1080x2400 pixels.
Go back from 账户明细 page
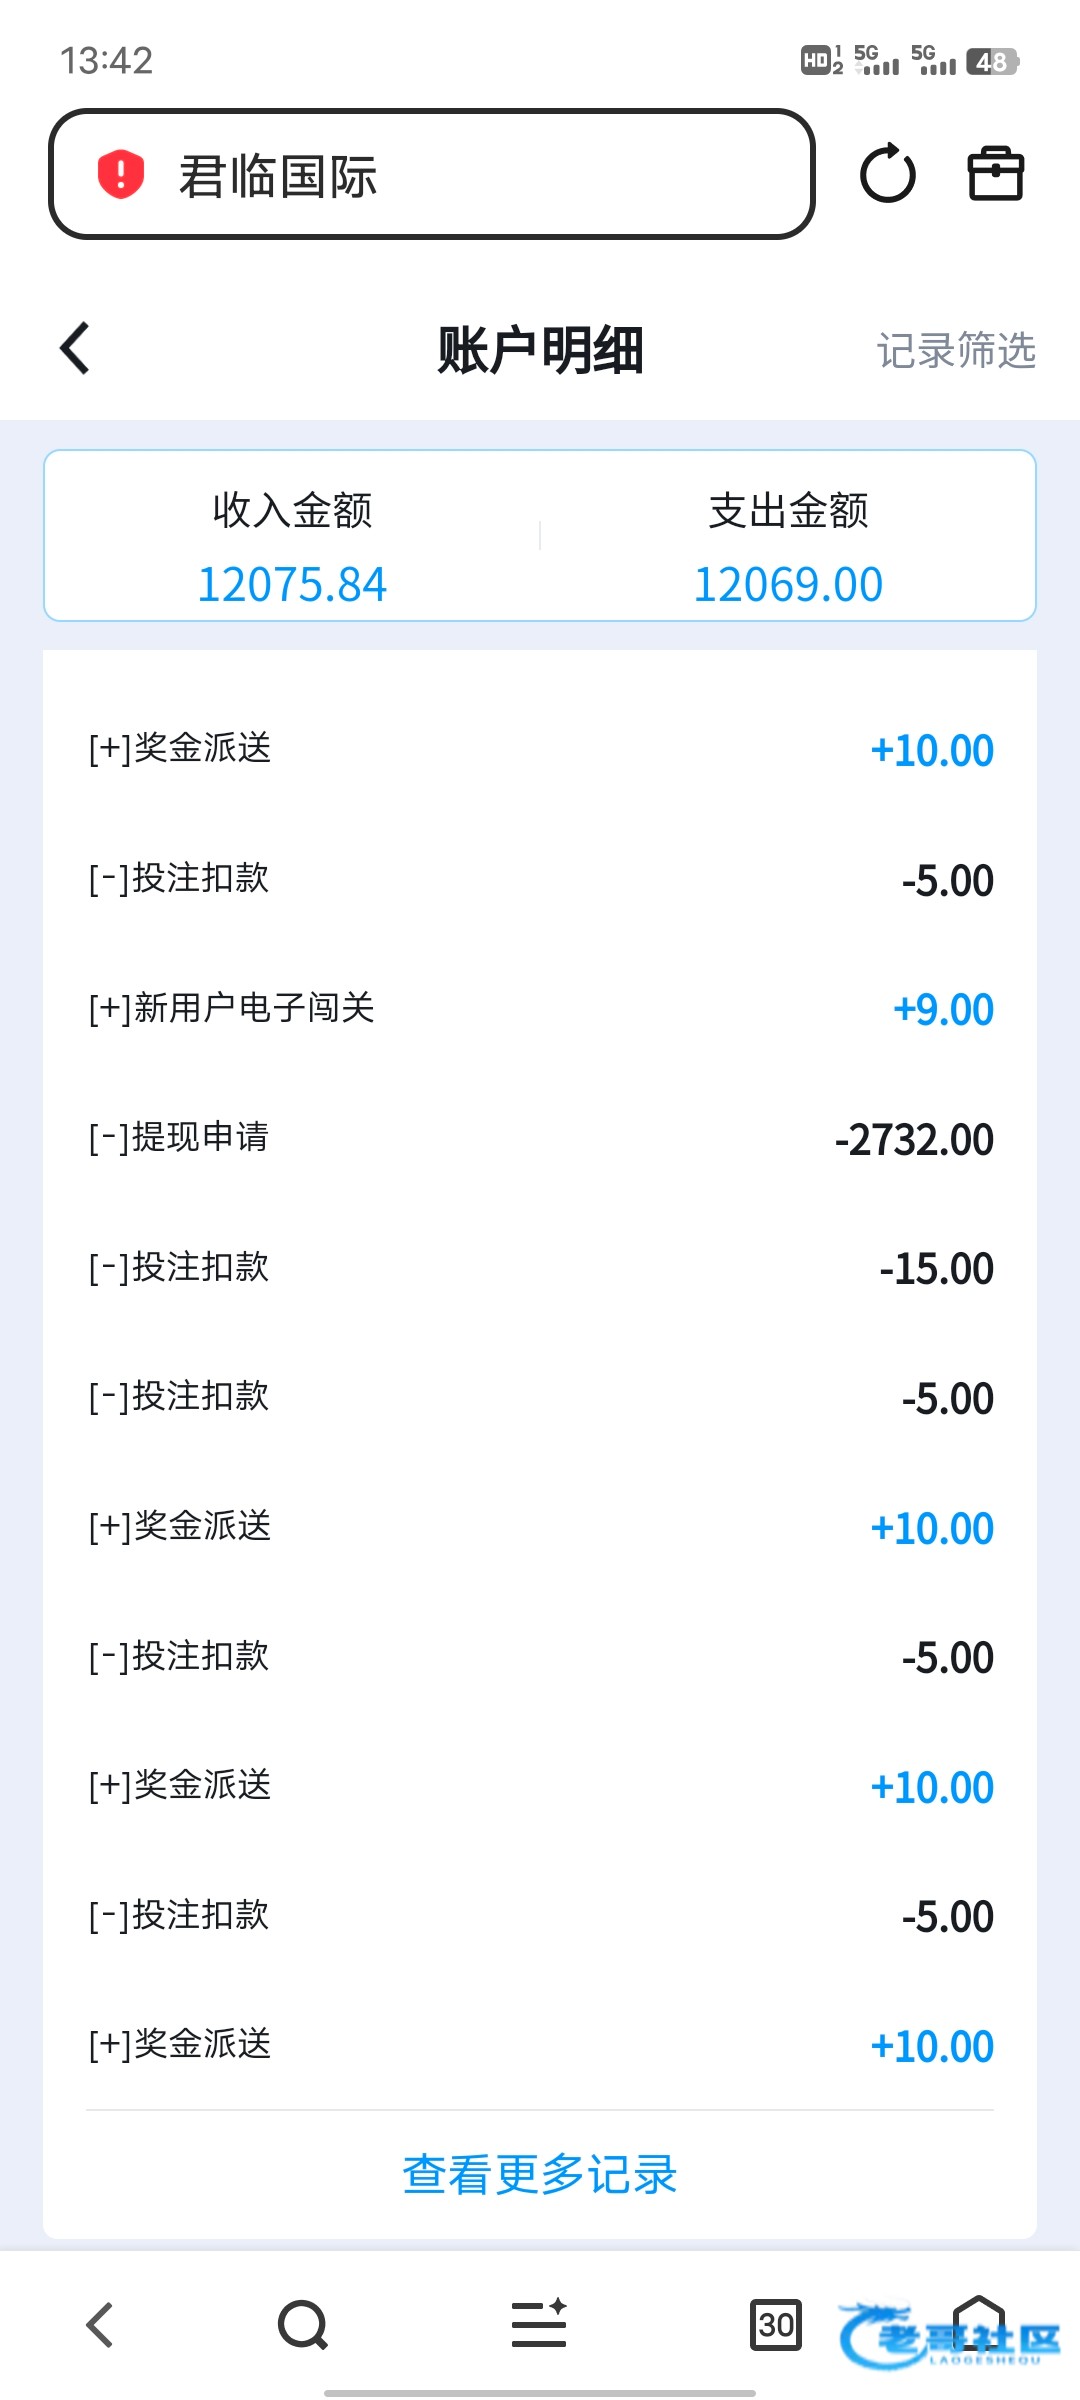point(76,349)
